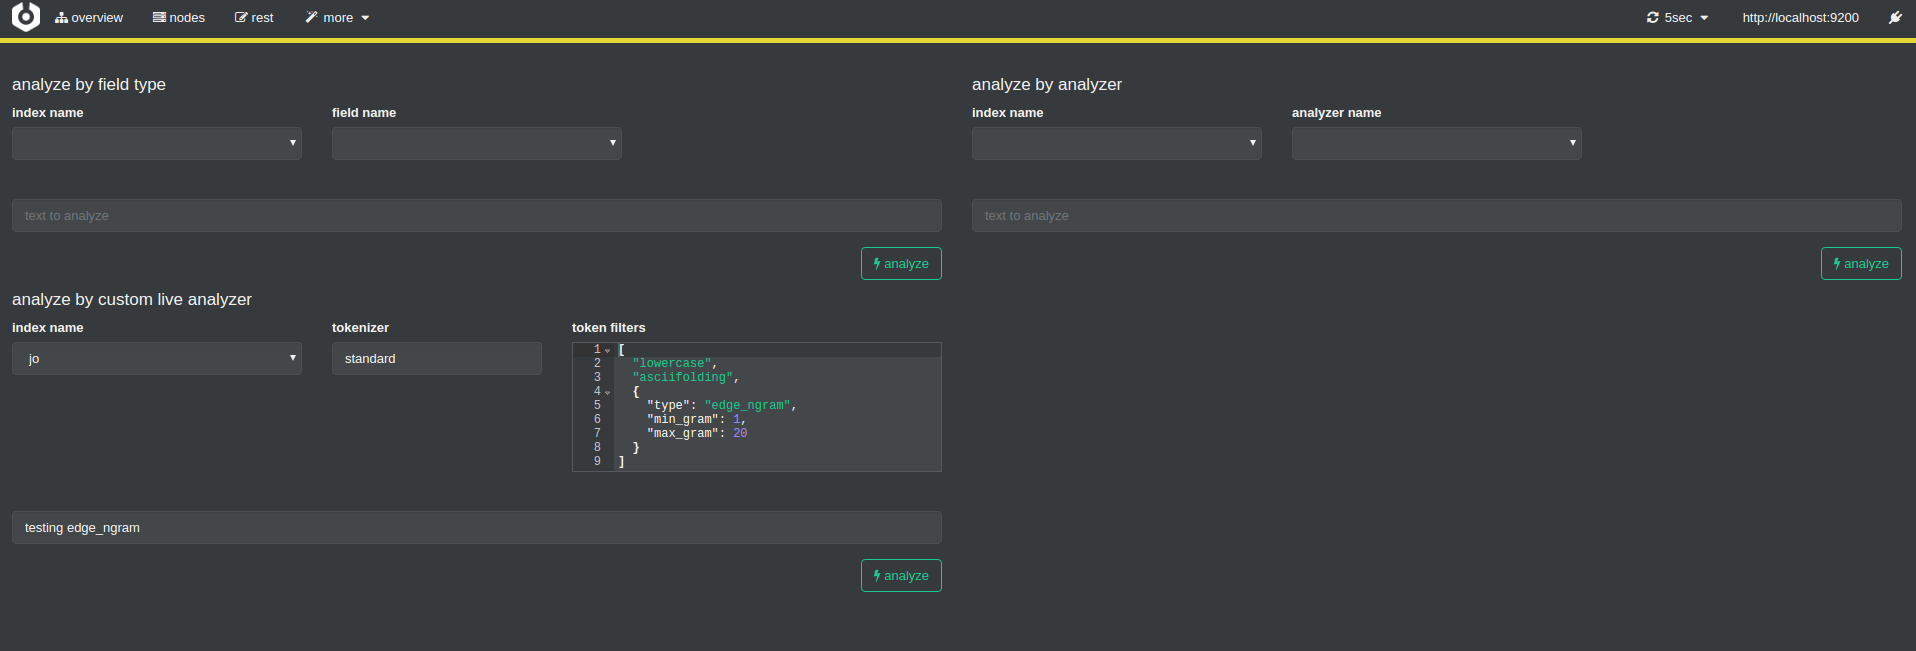Screen dimensions: 1916x651
Task: Click the plug connection icon
Action: click(1894, 18)
